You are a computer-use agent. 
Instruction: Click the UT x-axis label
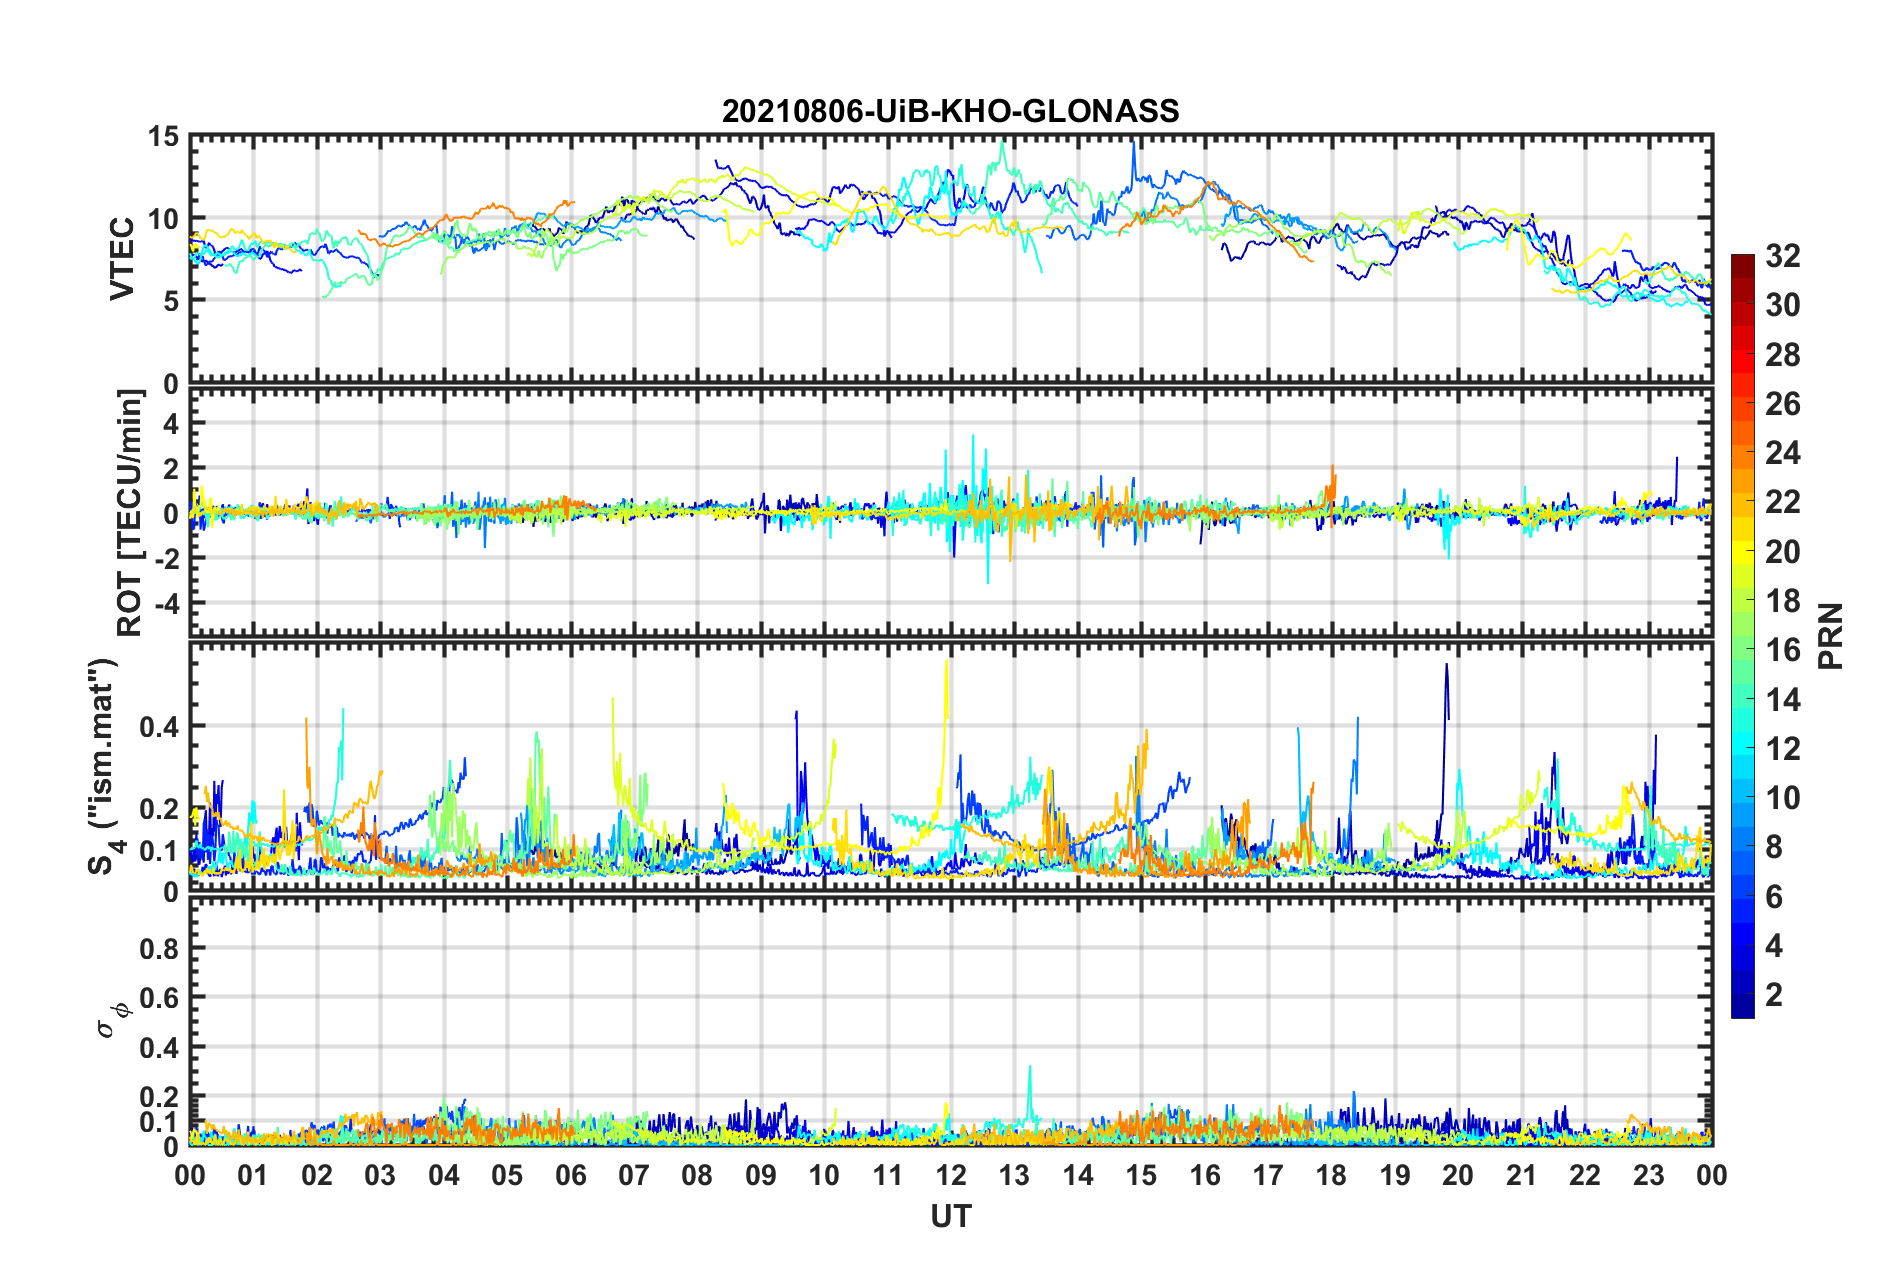pos(950,1216)
